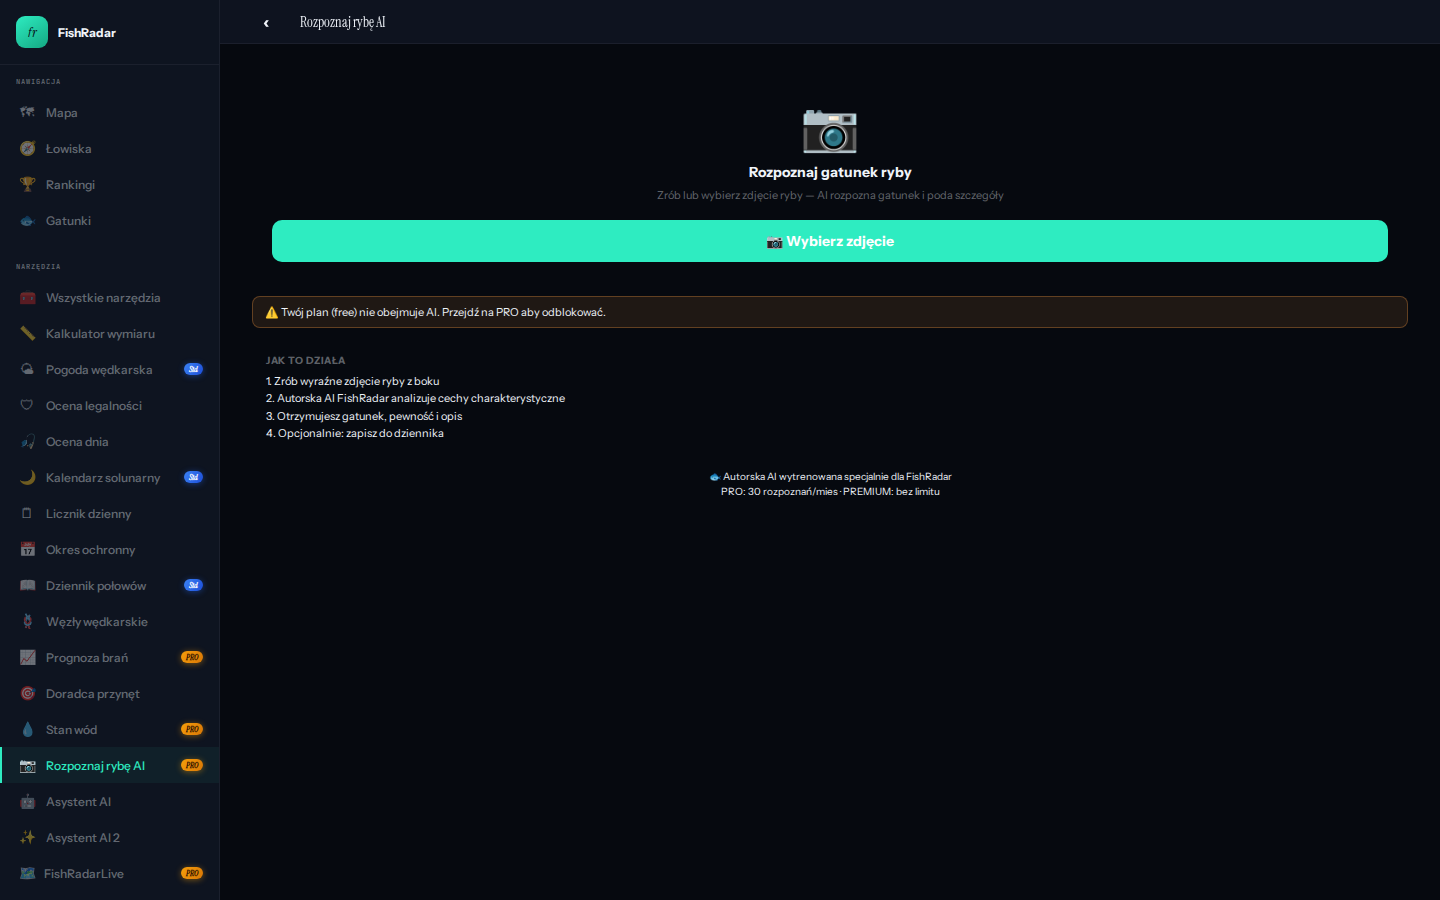Click the Stan wód water drop icon
1440x900 pixels.
click(28, 729)
